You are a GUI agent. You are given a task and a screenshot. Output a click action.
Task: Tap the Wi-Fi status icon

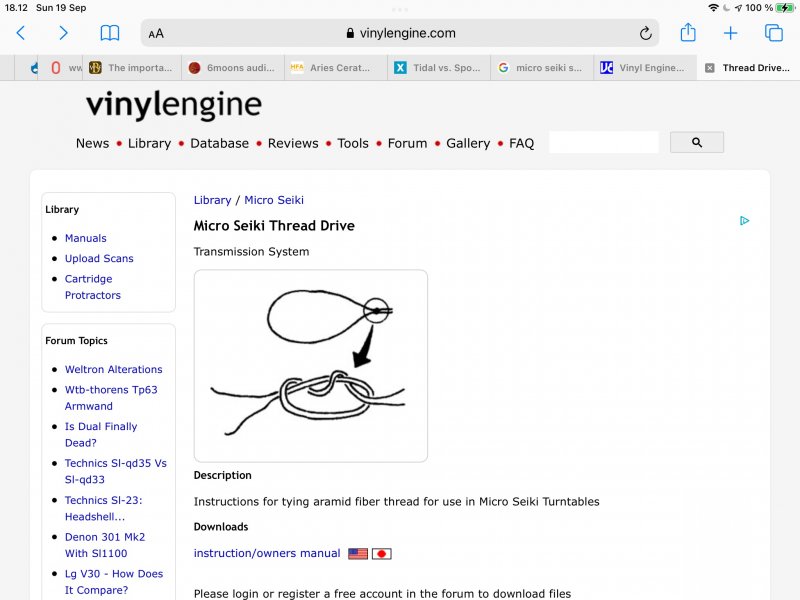point(713,8)
